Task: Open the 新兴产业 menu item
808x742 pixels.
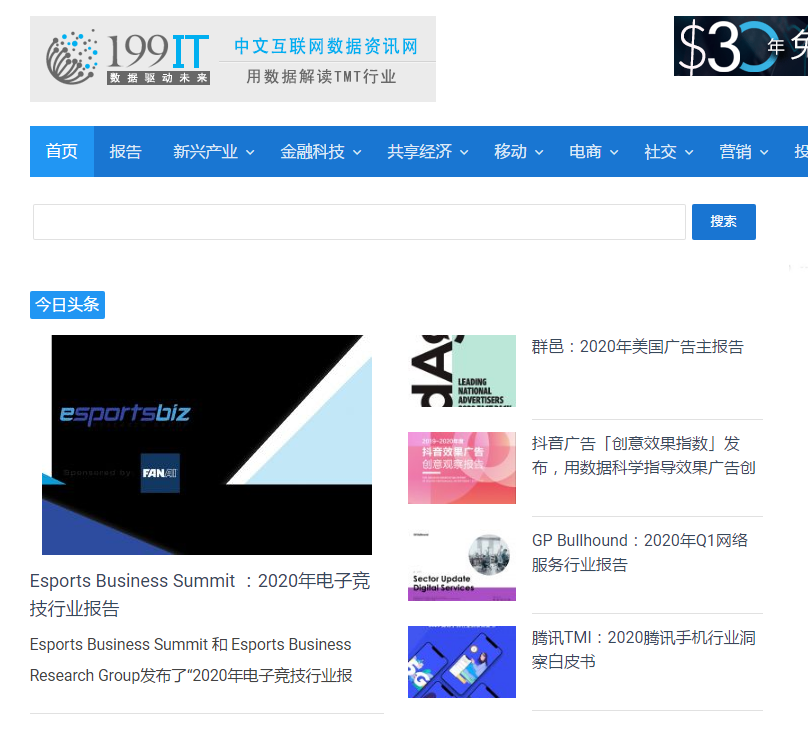Action: tap(205, 151)
